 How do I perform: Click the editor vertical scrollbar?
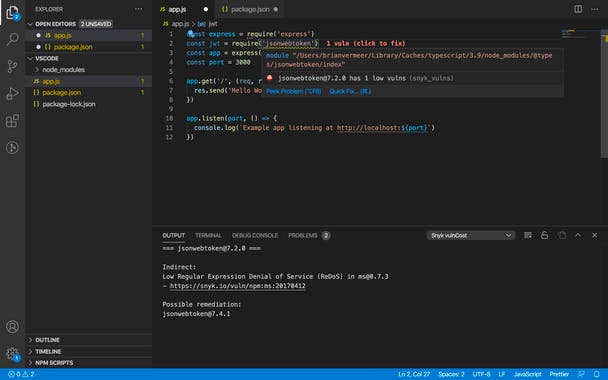point(604,93)
